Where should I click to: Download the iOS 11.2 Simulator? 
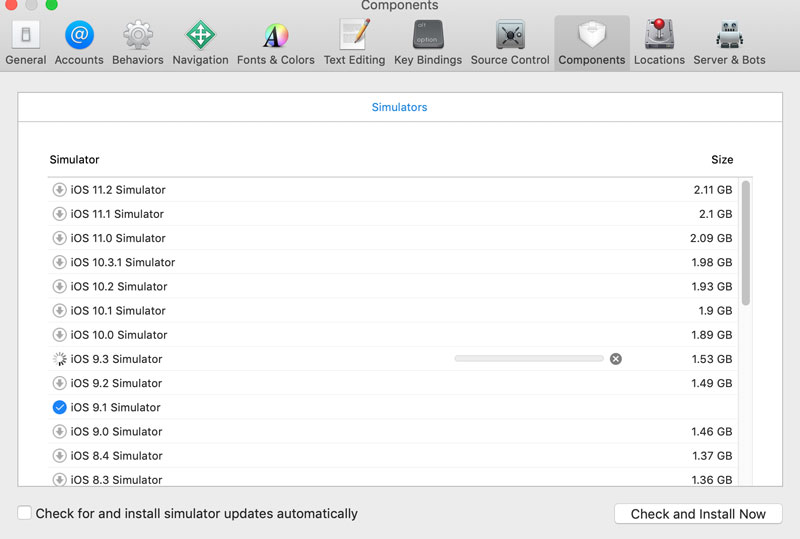(59, 190)
